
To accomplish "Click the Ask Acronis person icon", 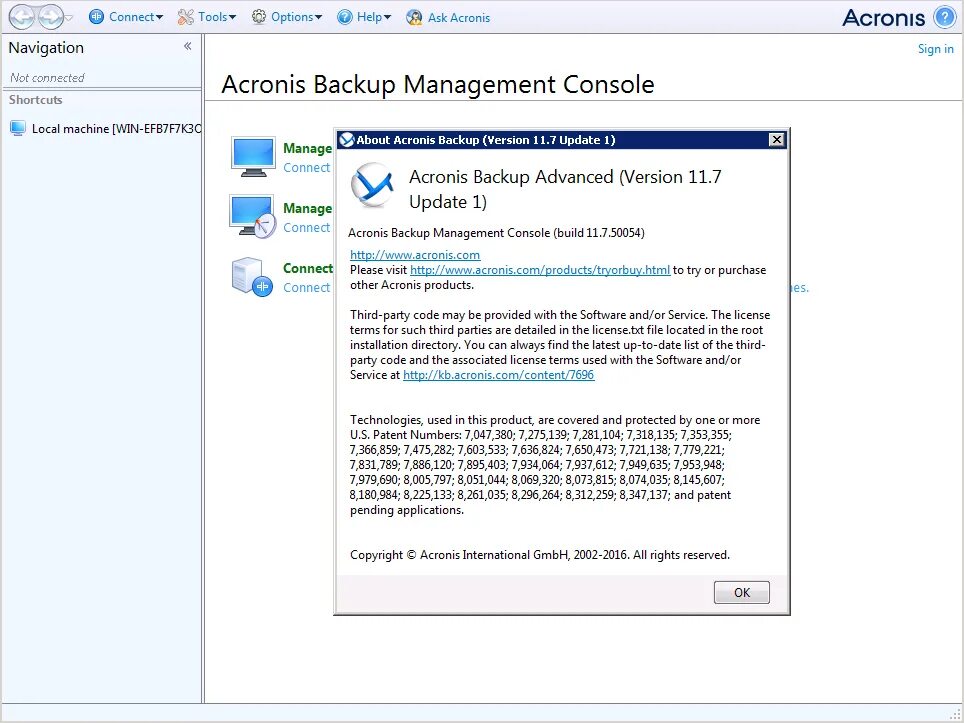I will click(x=414, y=17).
